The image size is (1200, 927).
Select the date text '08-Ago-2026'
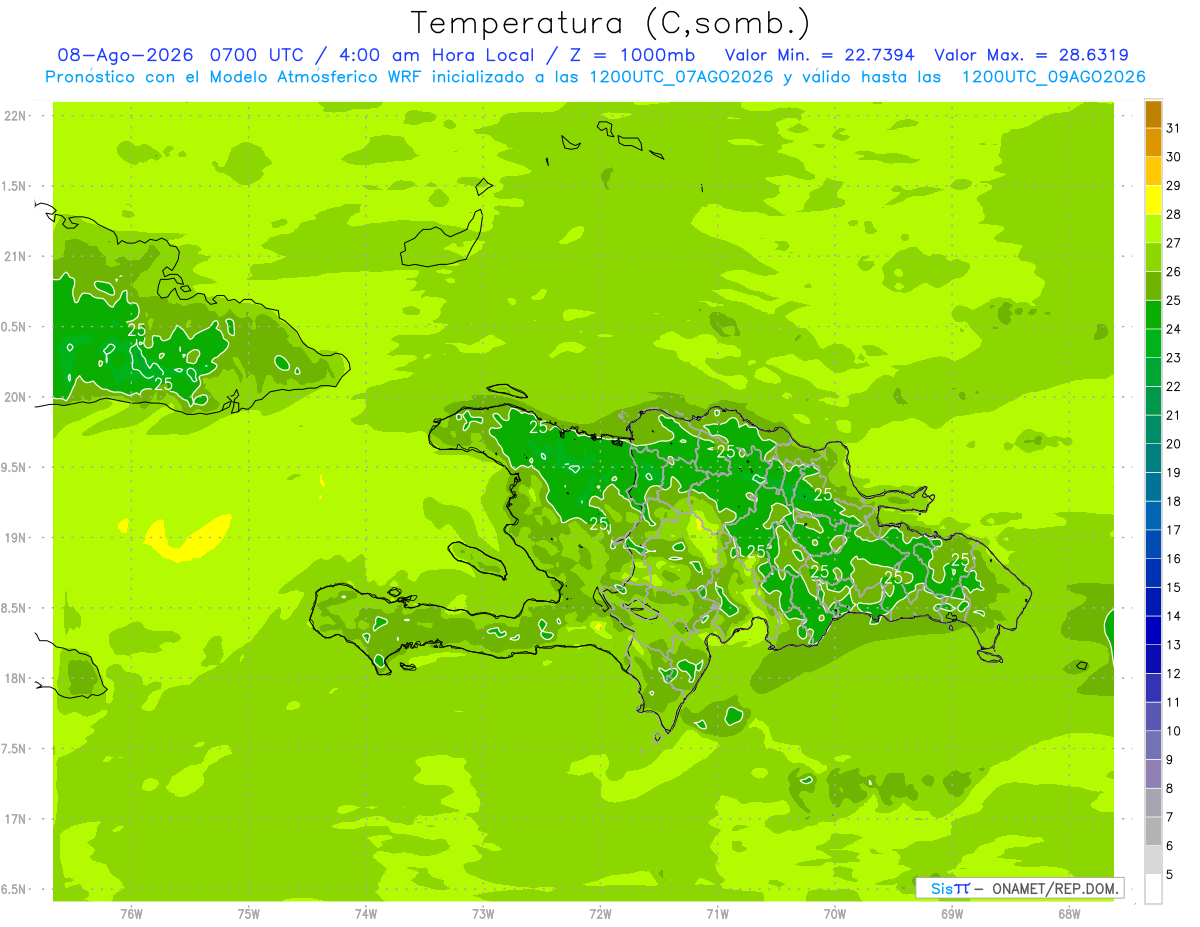pos(126,55)
